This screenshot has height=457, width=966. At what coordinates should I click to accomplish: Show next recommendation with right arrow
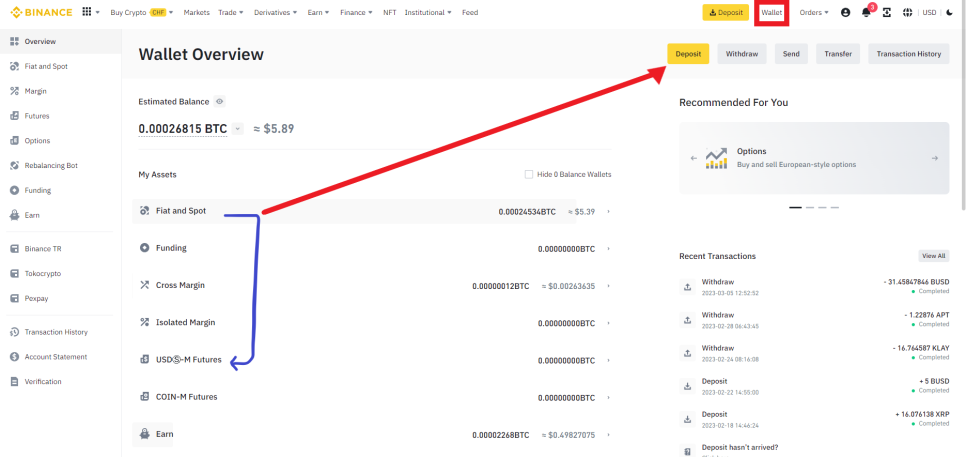click(x=935, y=158)
